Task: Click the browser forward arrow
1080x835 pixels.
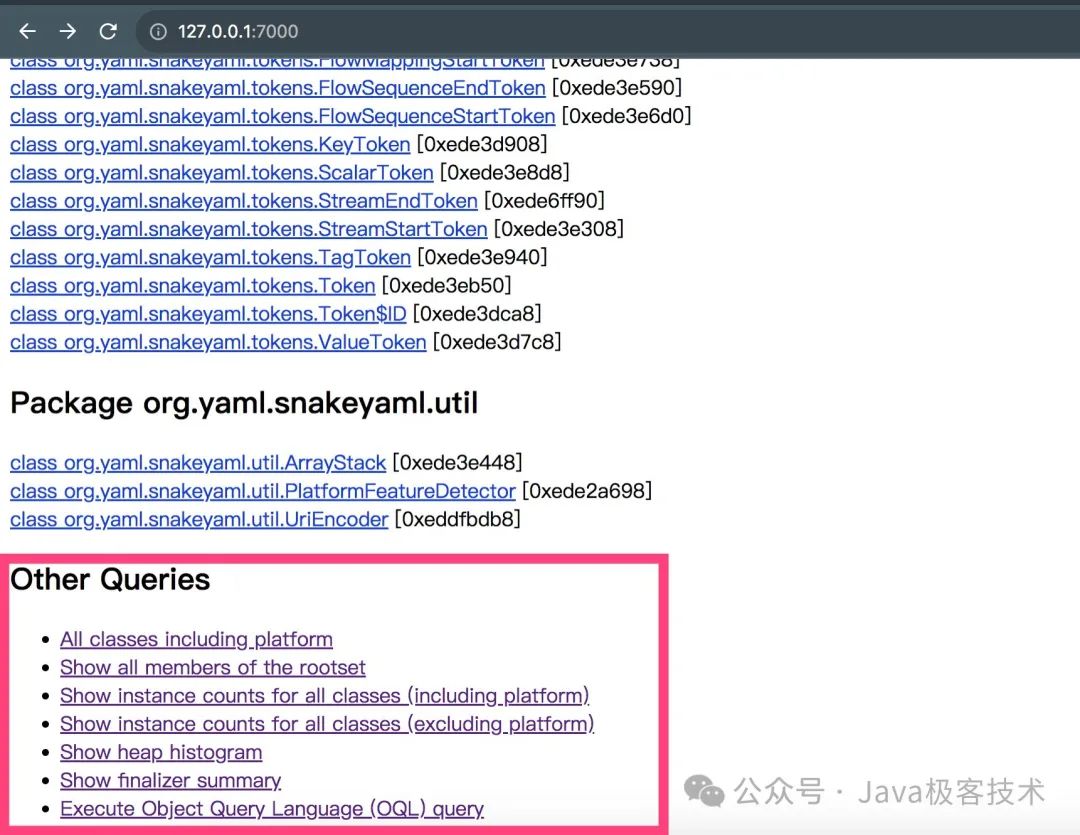Action: pyautogui.click(x=68, y=31)
